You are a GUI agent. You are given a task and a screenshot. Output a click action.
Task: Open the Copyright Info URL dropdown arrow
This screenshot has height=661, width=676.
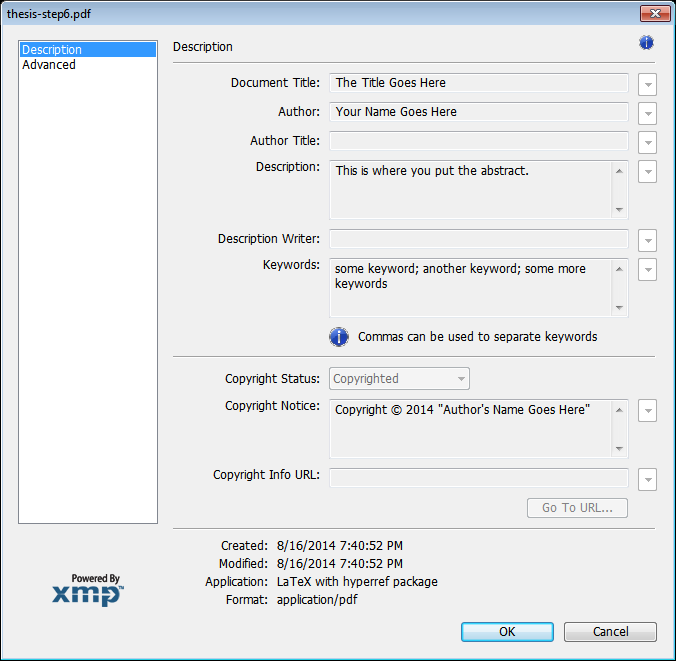pyautogui.click(x=647, y=479)
